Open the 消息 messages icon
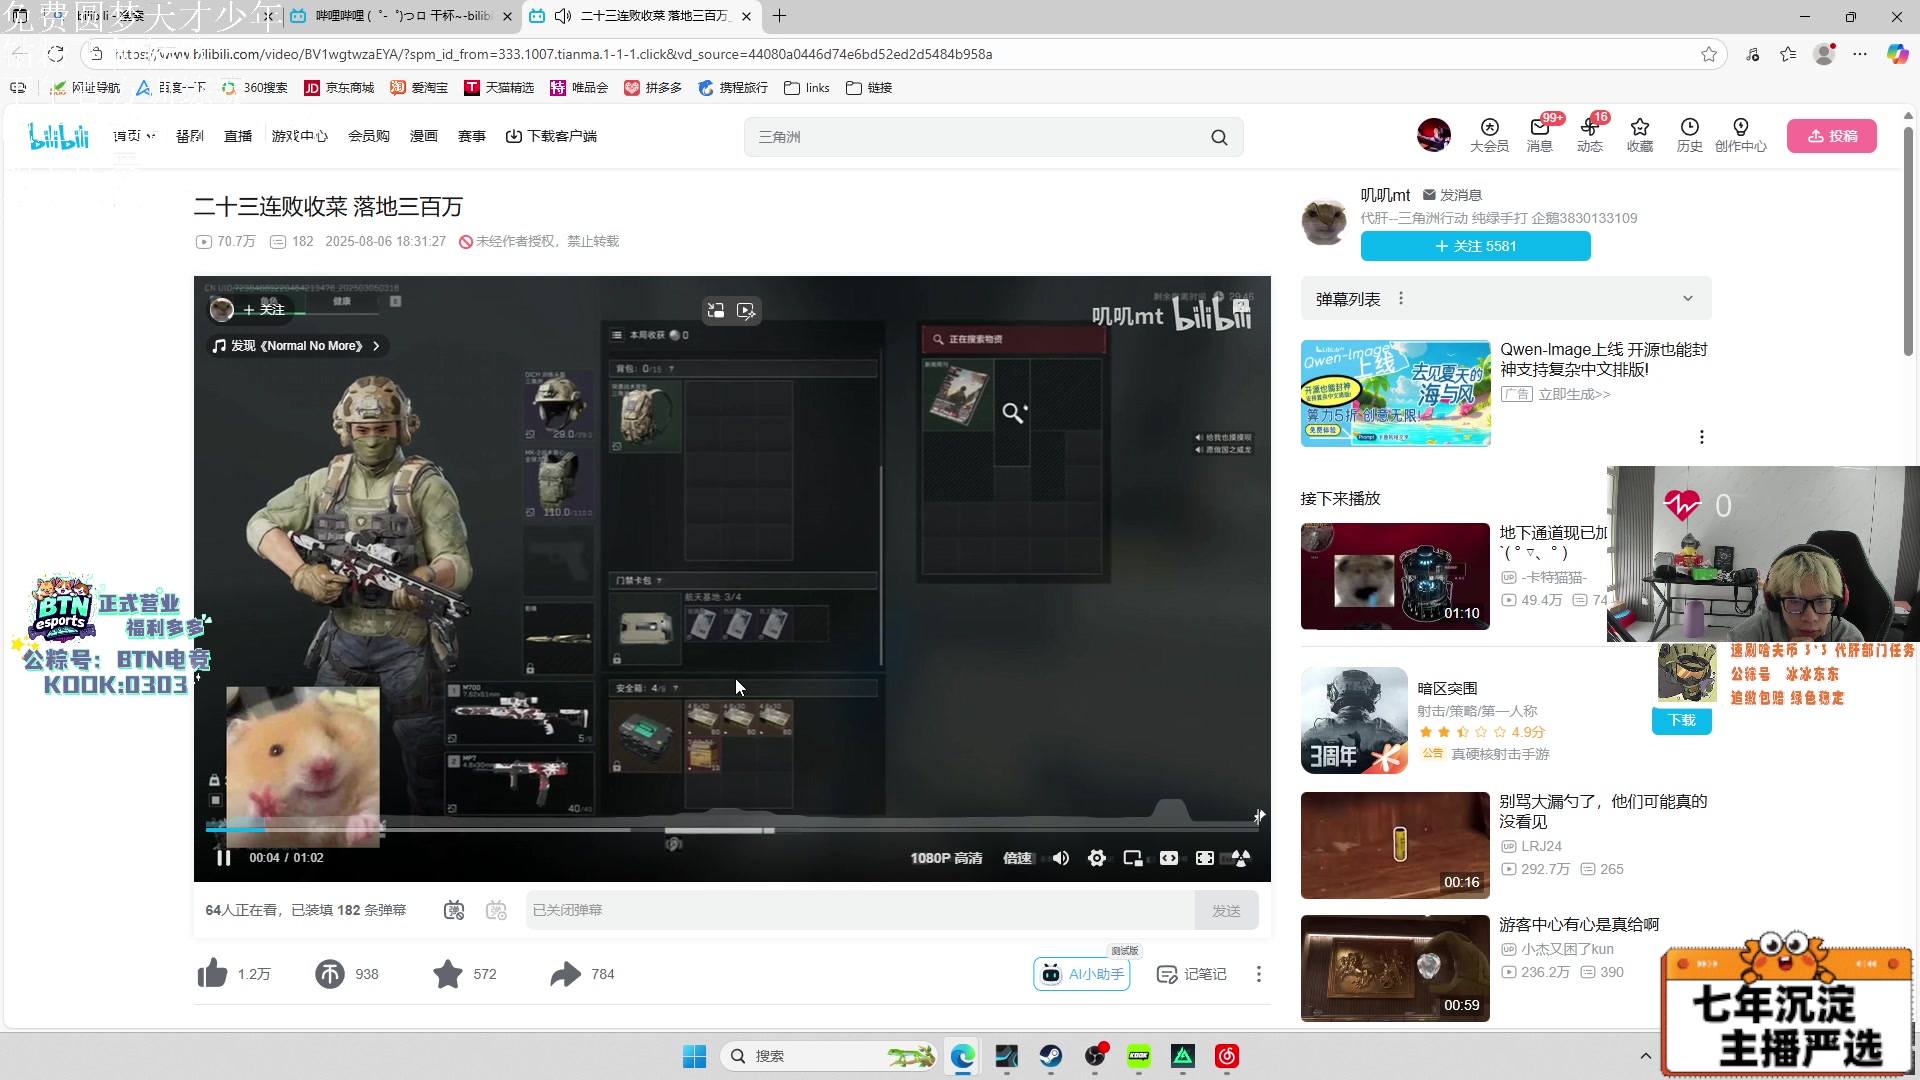 pyautogui.click(x=1540, y=135)
